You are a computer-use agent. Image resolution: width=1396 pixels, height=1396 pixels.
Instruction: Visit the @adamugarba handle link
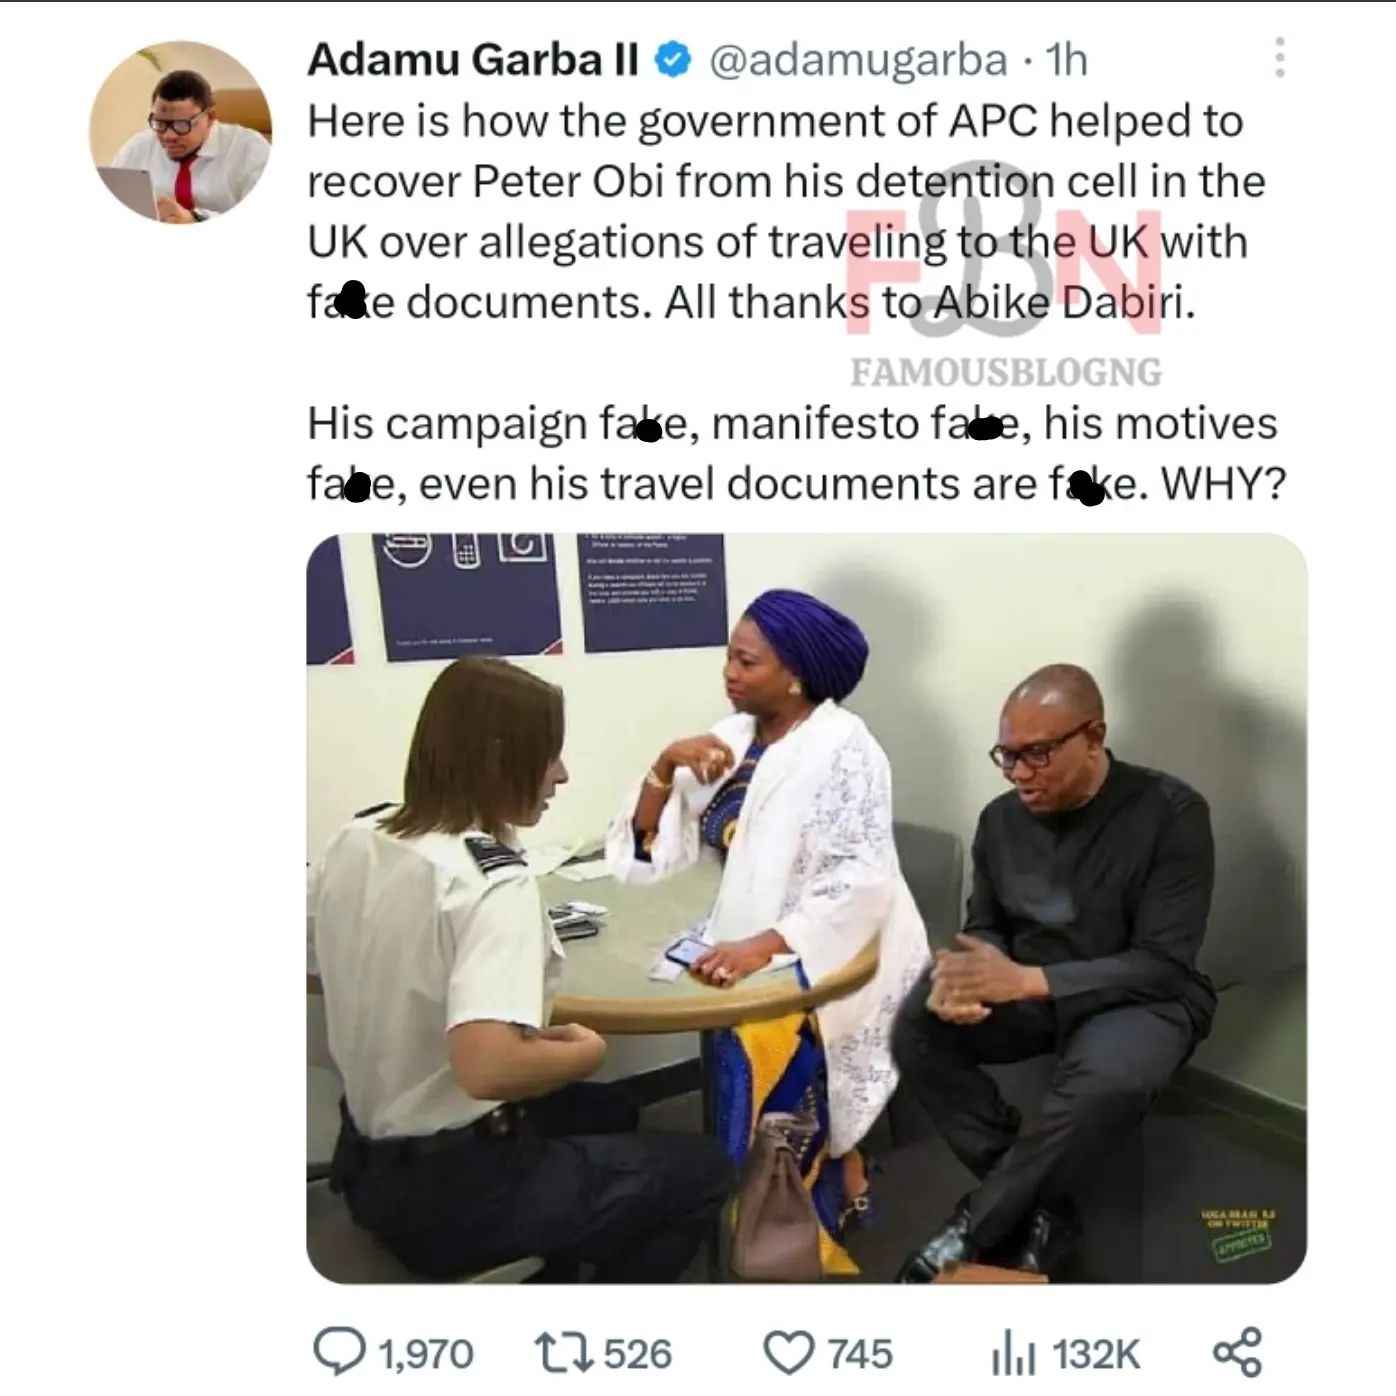858,61
